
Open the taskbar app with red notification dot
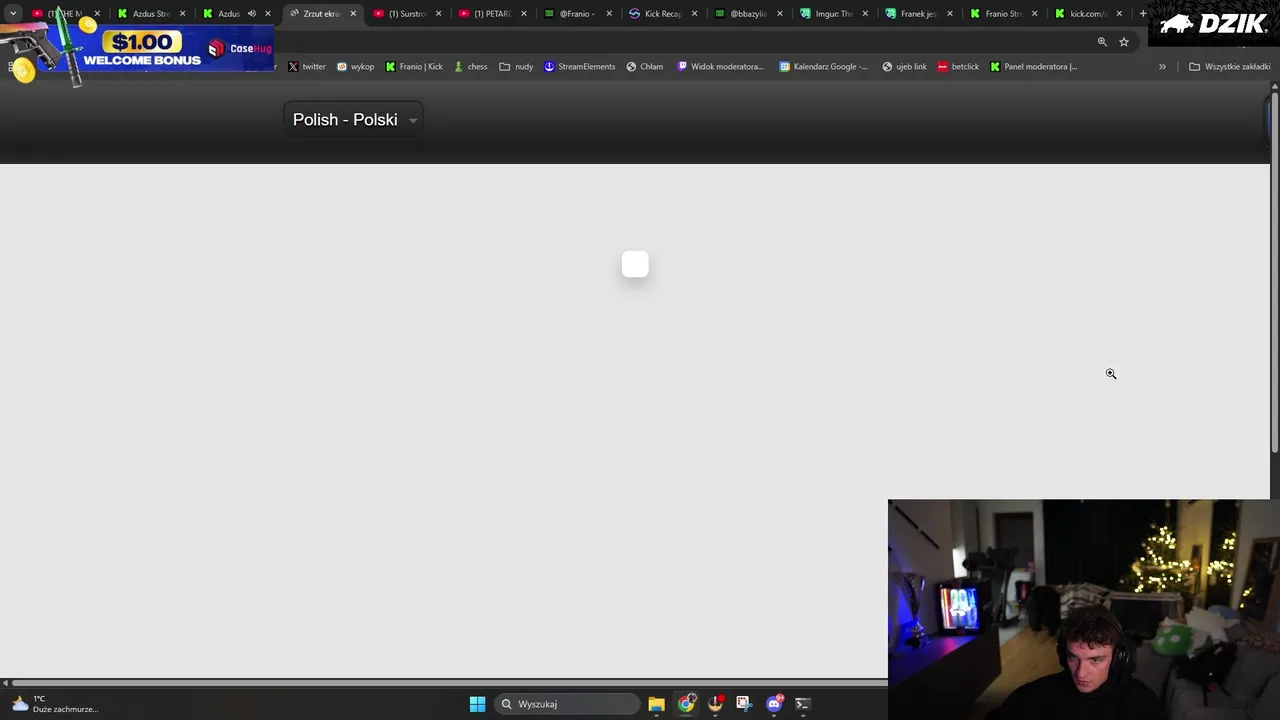tap(715, 704)
